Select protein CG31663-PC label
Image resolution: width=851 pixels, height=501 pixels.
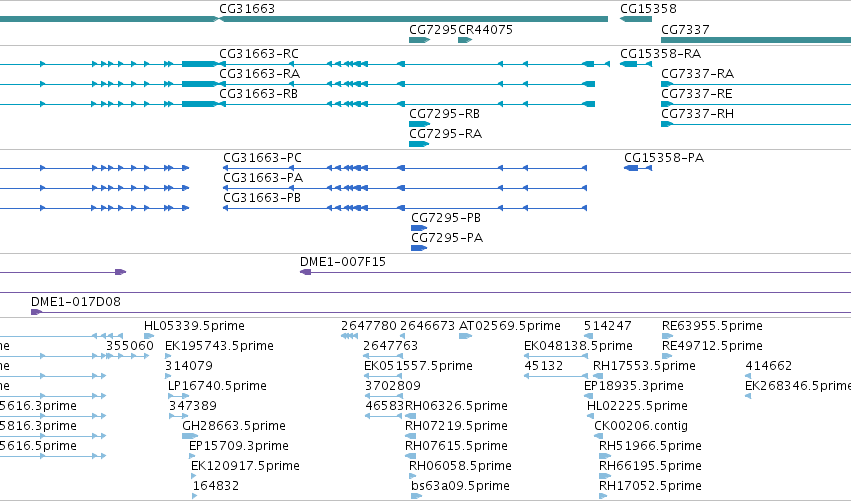263,158
